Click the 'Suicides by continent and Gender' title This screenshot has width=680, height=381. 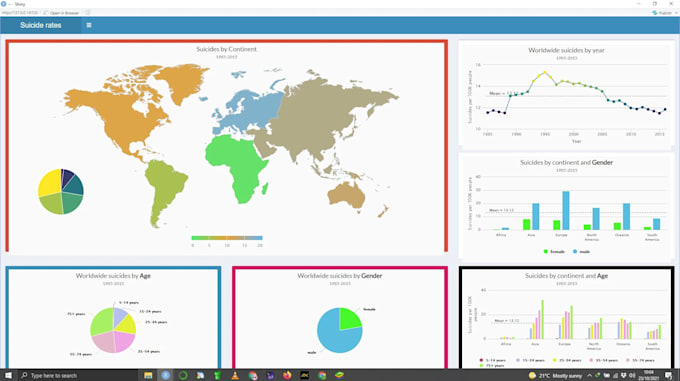tap(566, 163)
